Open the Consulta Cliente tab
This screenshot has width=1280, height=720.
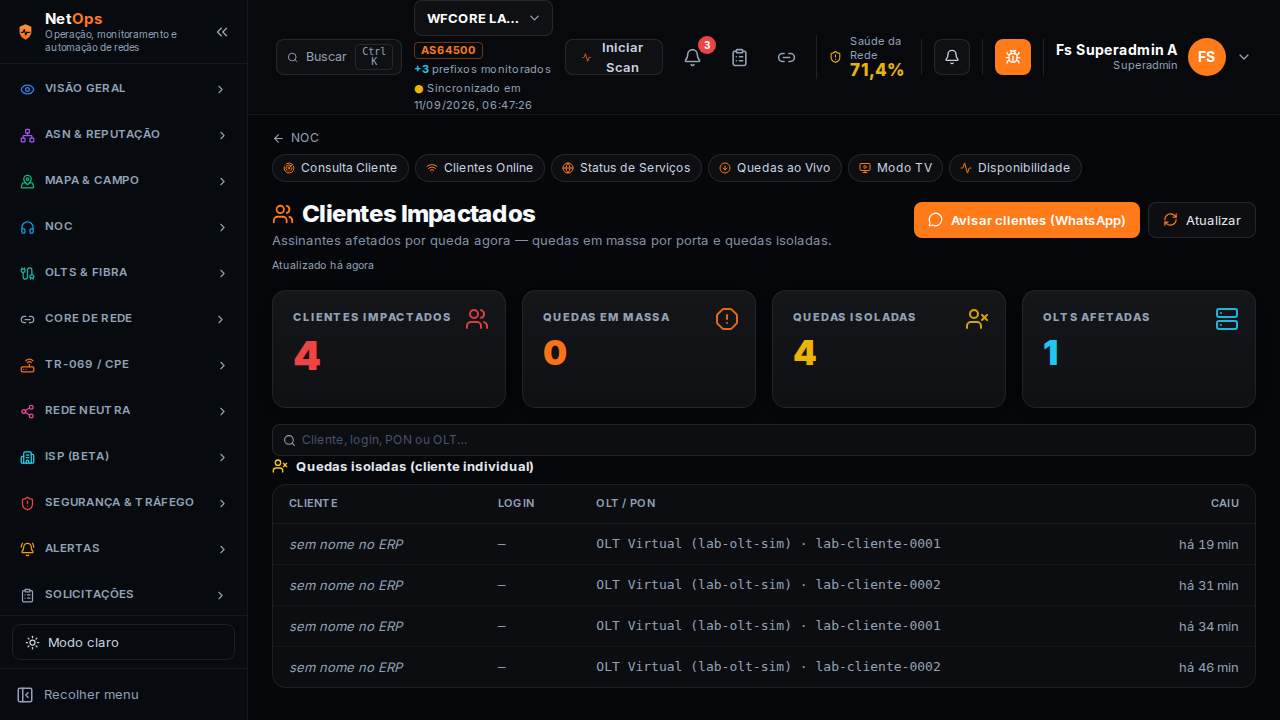341,168
